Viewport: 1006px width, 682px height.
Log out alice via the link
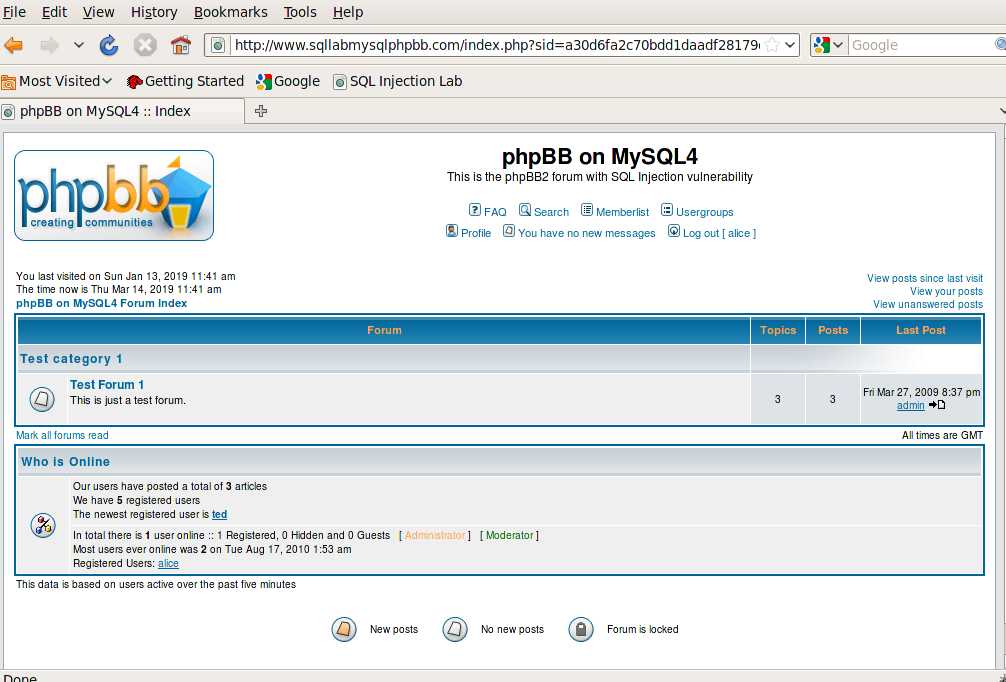(x=719, y=233)
